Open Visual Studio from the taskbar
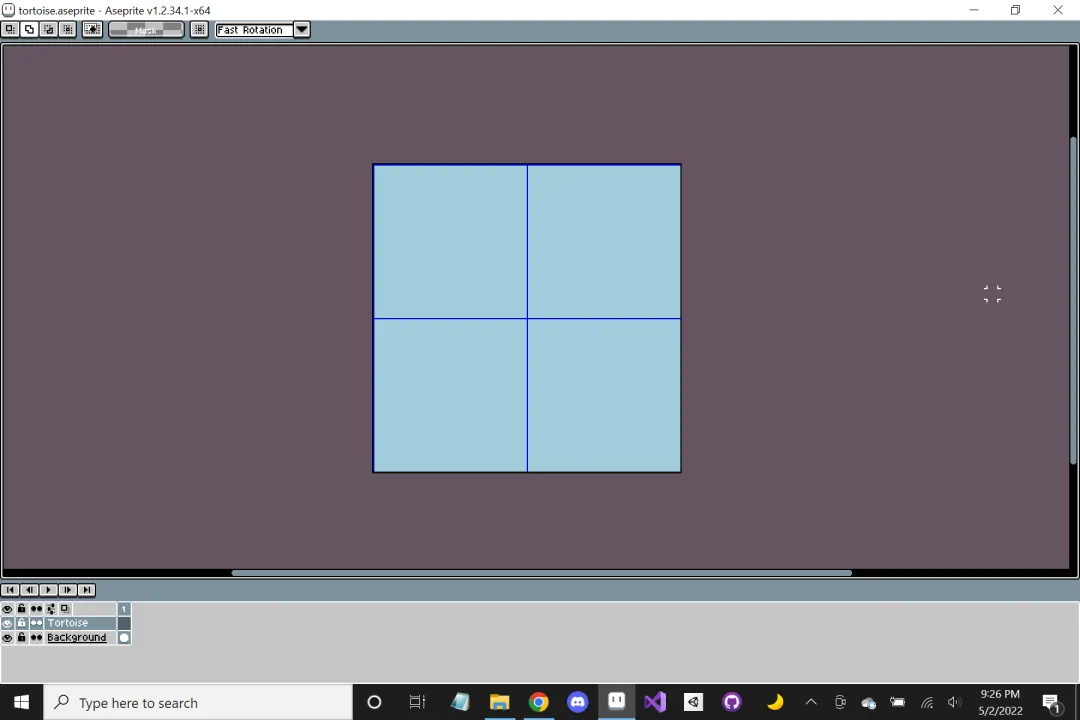The height and width of the screenshot is (720, 1080). 654,702
